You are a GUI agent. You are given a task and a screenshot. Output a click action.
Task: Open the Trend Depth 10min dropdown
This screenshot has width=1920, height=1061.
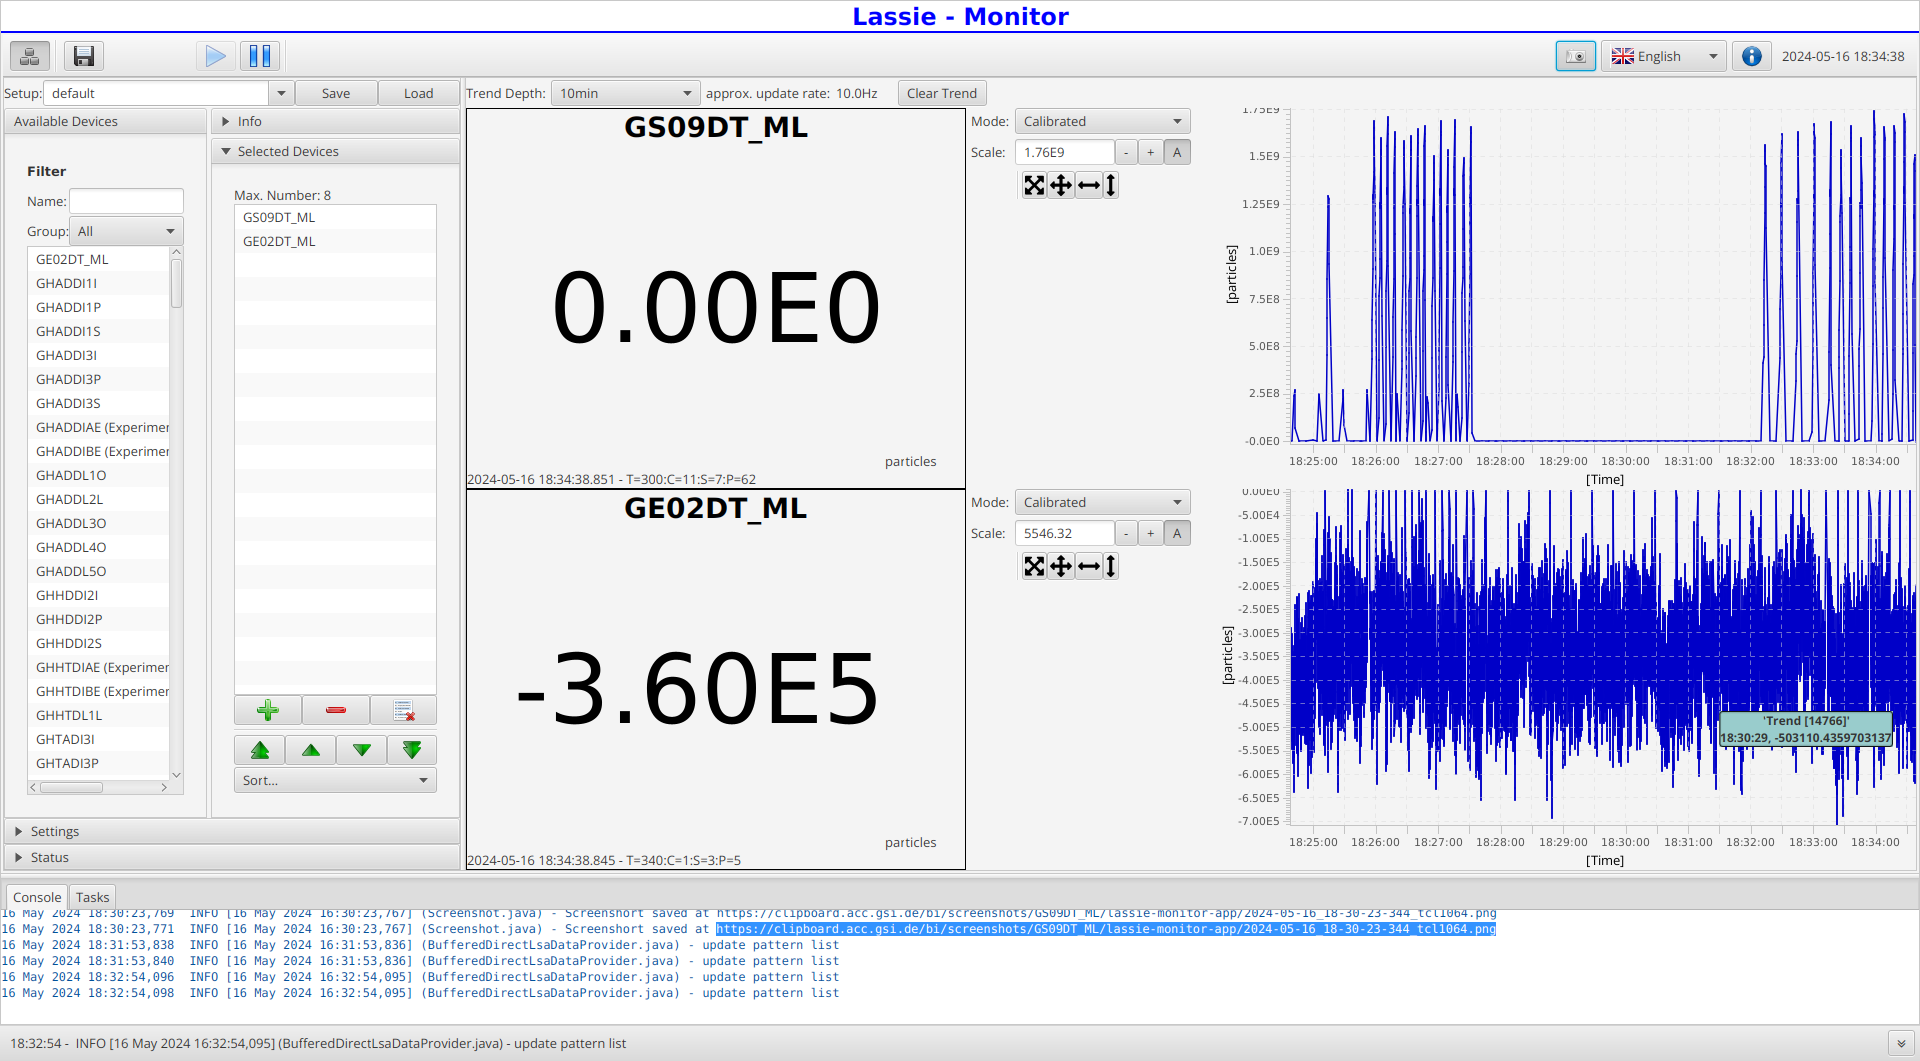coord(625,93)
